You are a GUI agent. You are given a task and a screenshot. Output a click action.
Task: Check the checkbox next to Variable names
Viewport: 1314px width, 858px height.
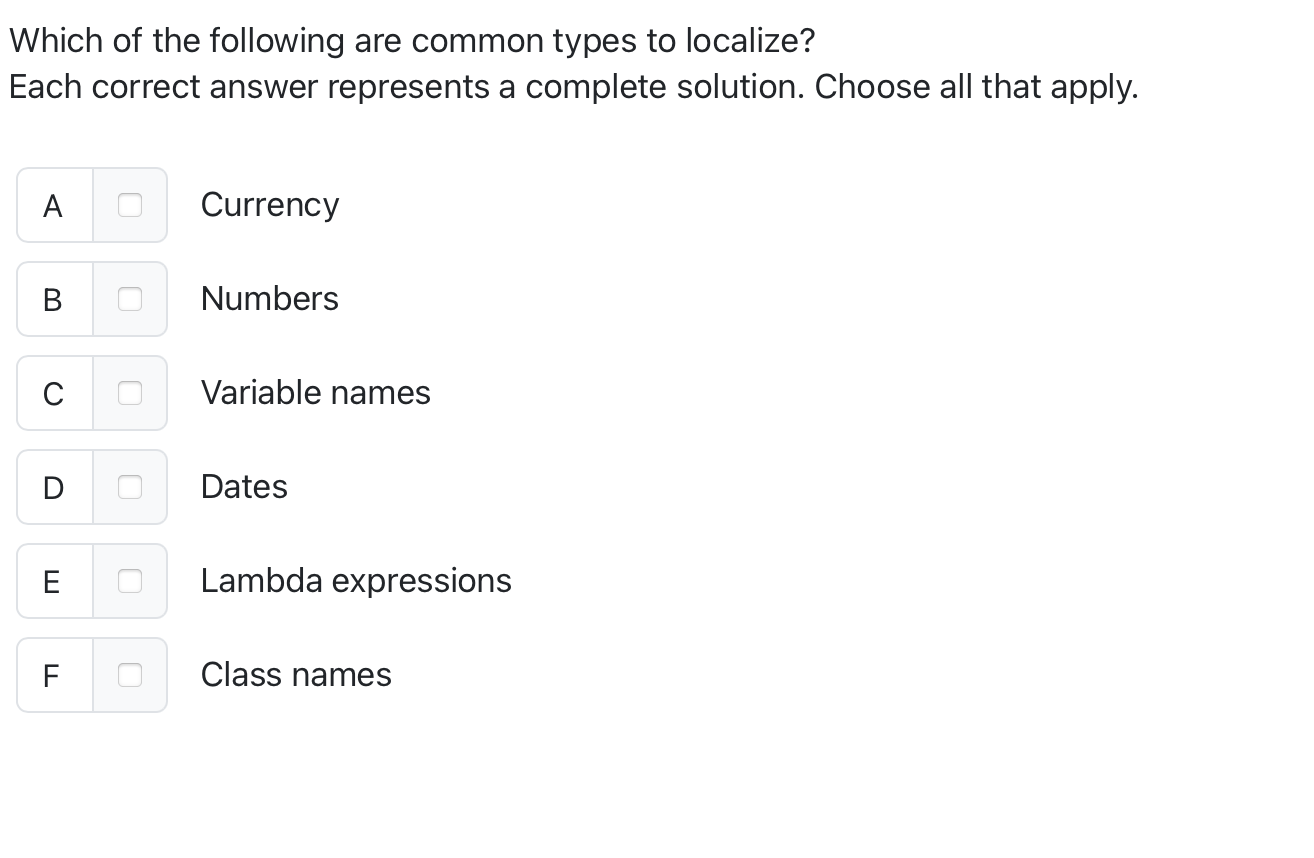tap(130, 393)
